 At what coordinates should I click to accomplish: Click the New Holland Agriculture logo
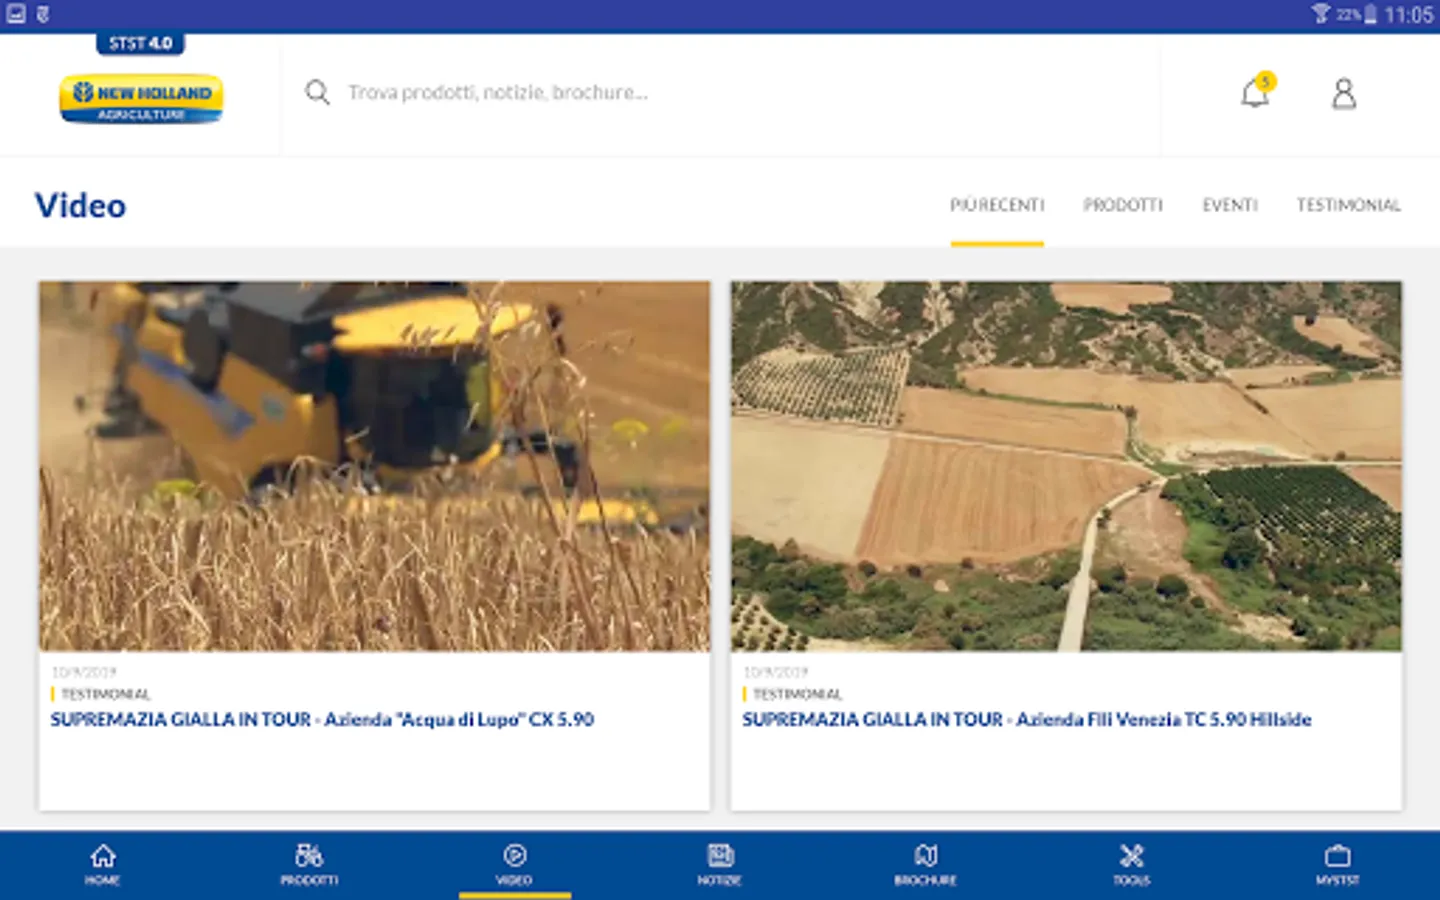(141, 99)
